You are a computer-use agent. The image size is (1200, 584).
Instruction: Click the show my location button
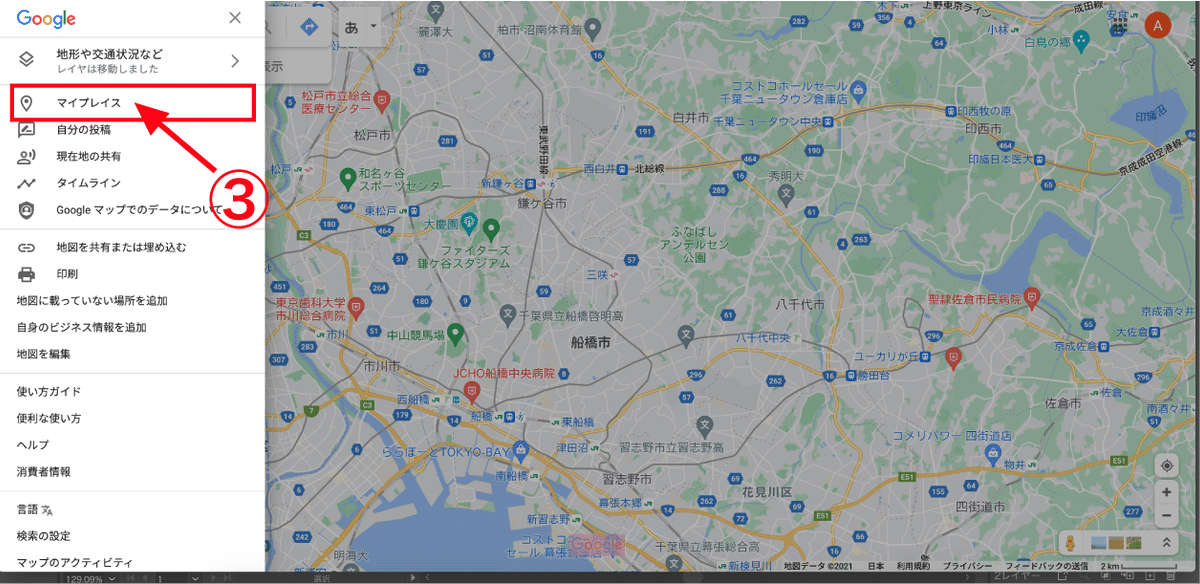tap(1166, 466)
